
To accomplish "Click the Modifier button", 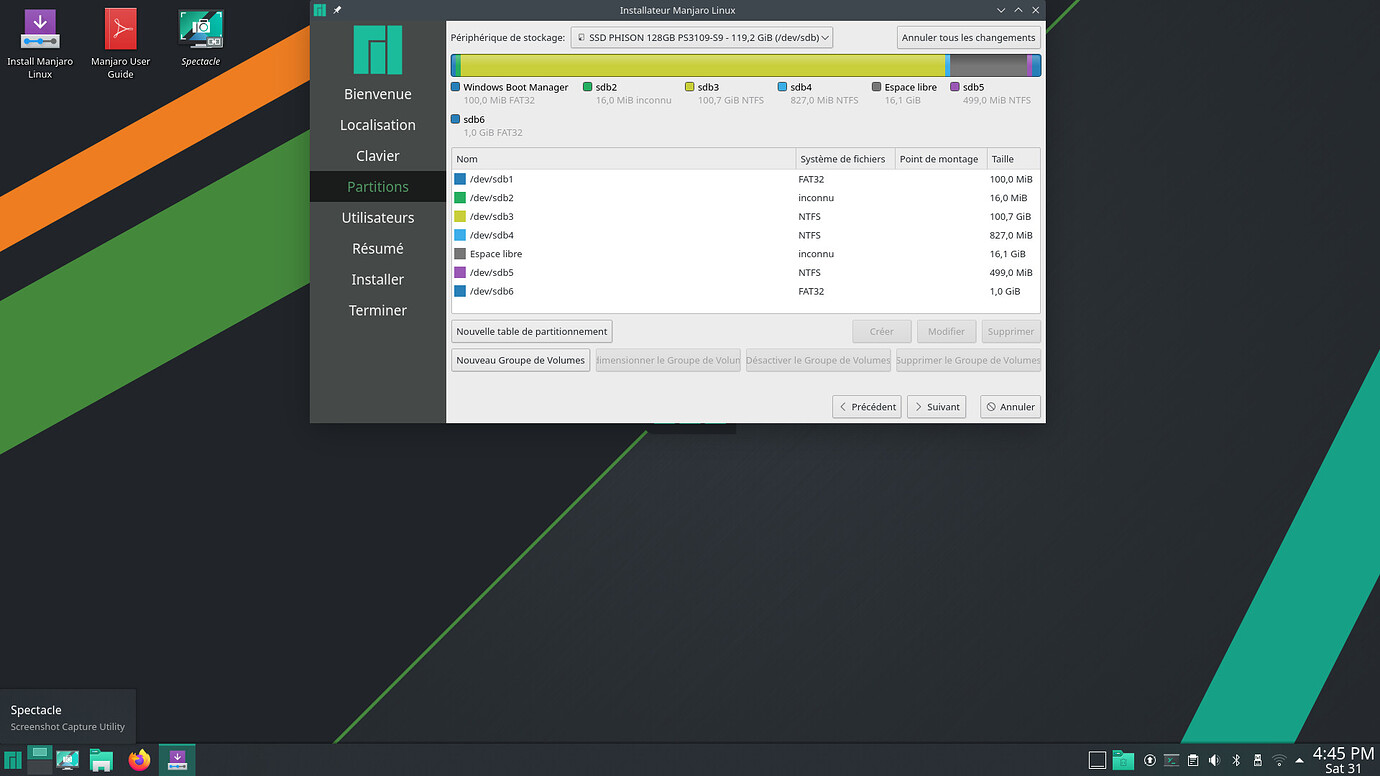I will tap(946, 331).
